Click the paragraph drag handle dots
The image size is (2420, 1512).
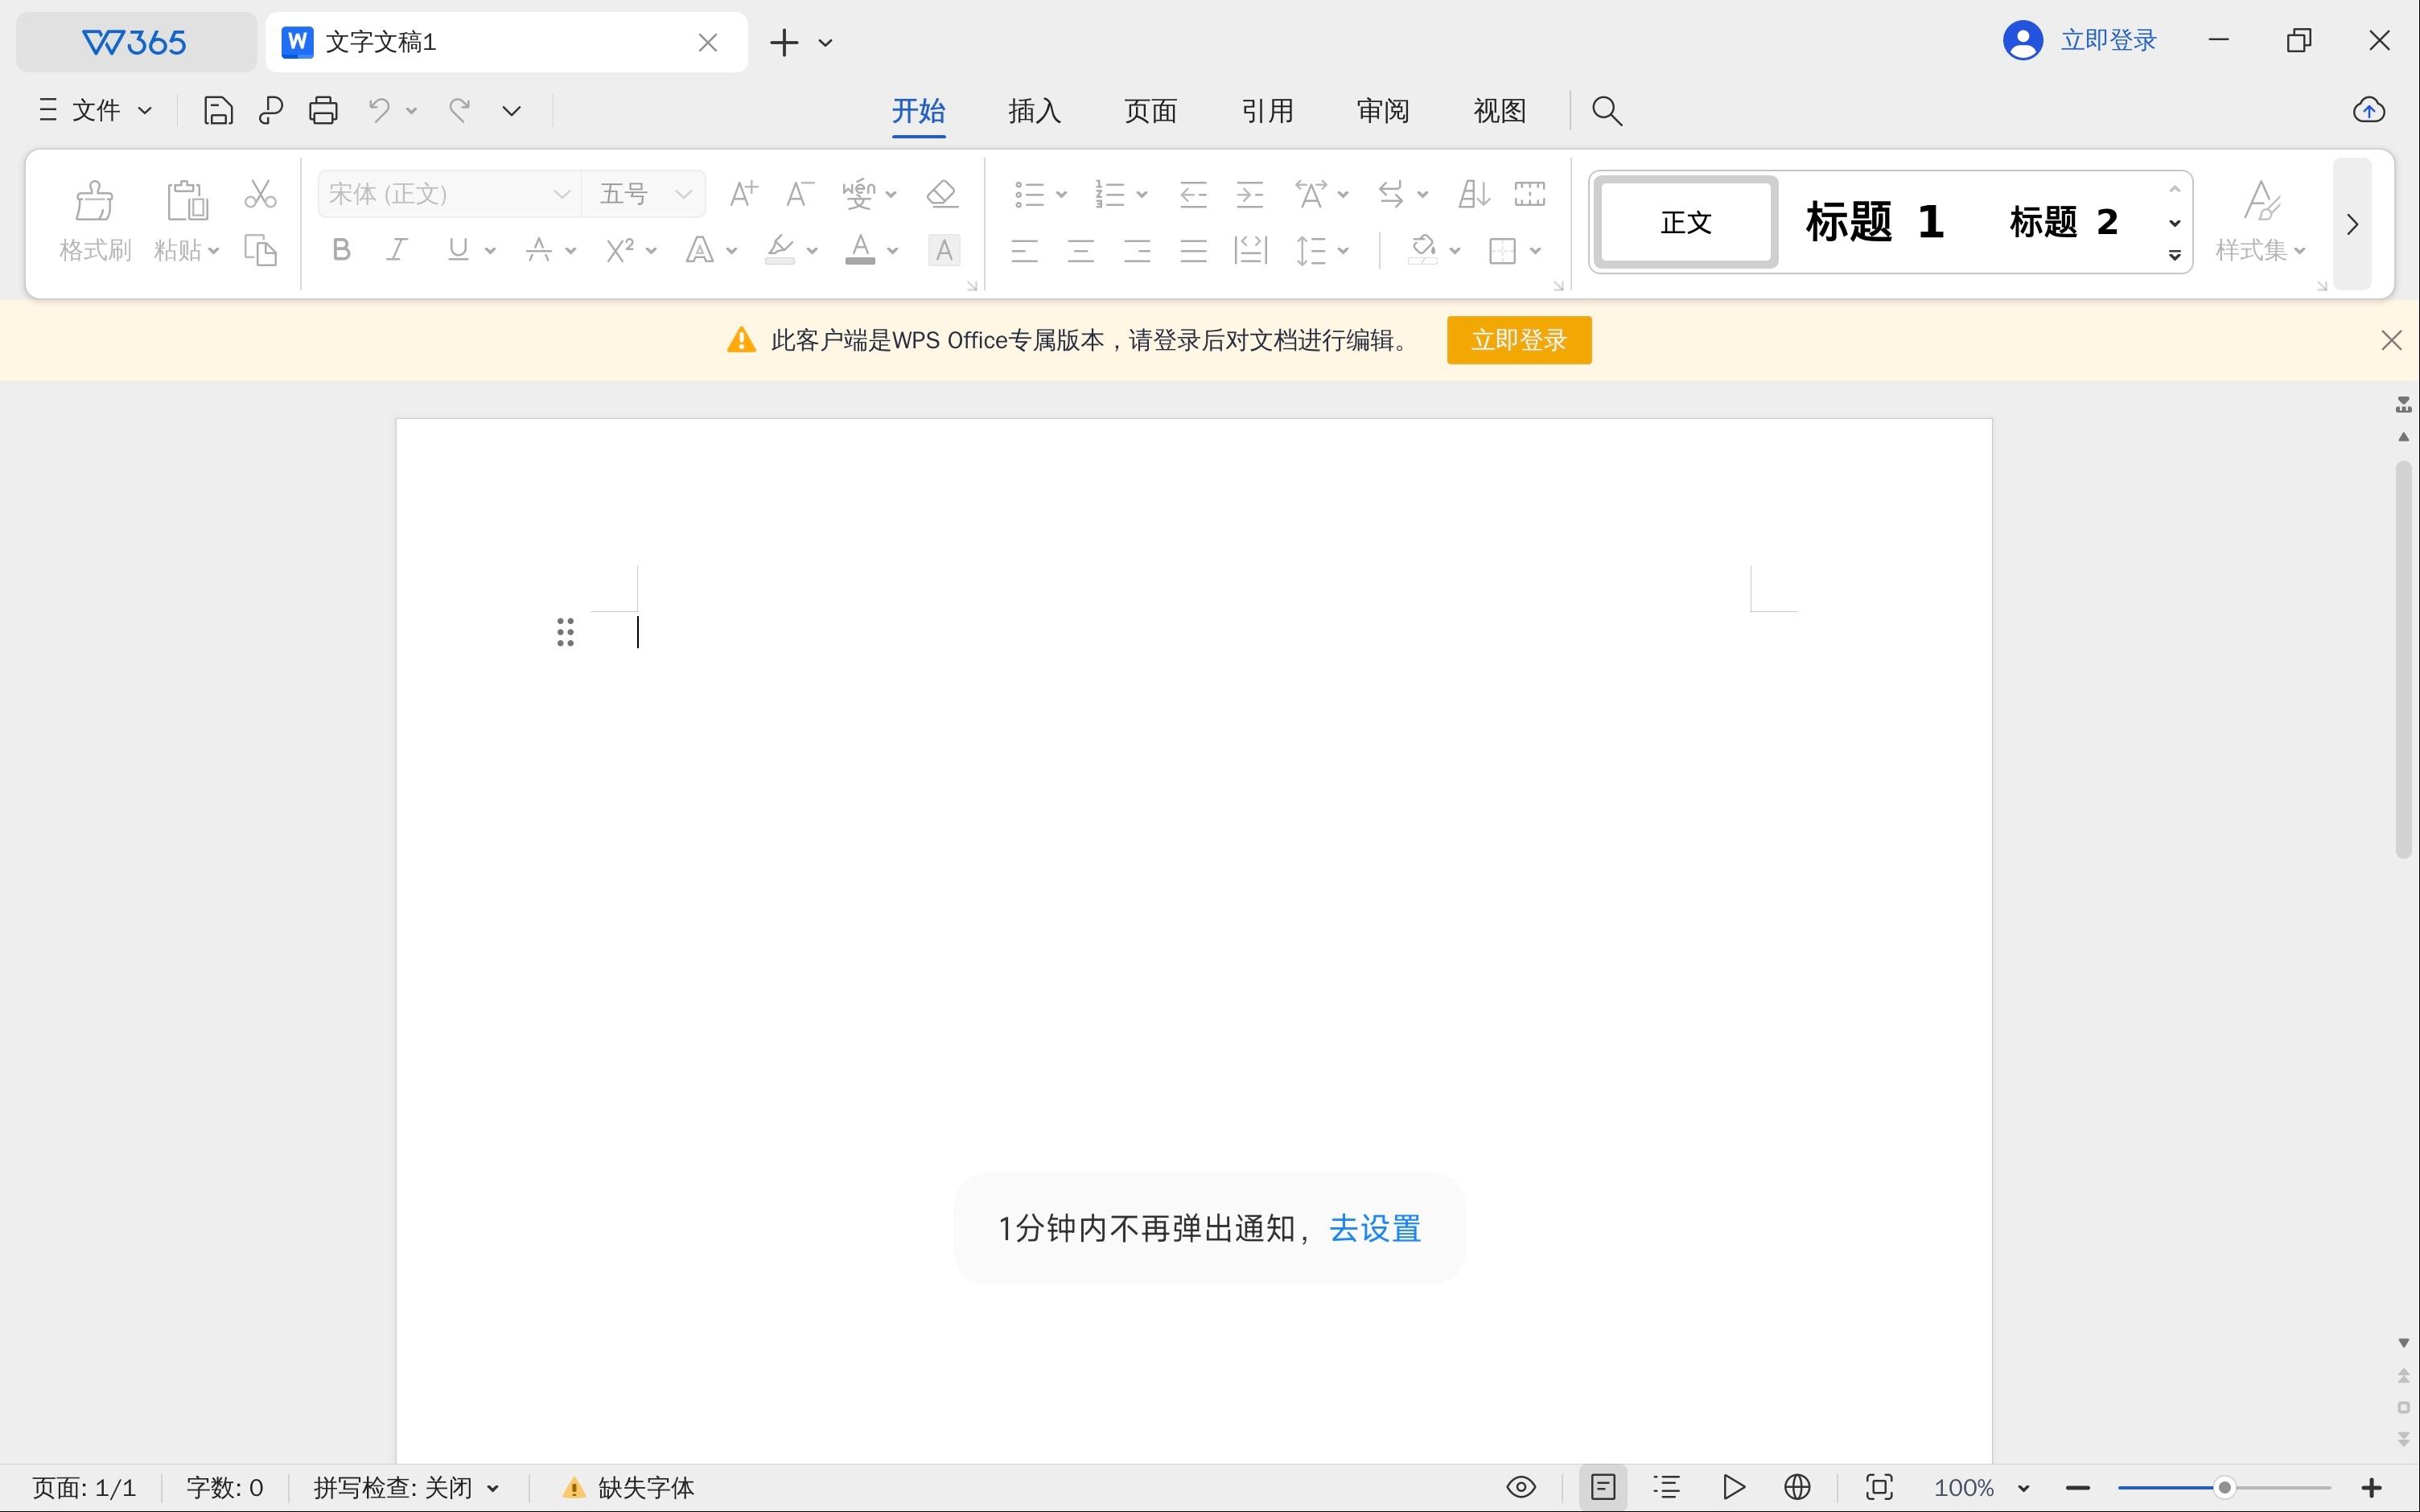(x=565, y=632)
